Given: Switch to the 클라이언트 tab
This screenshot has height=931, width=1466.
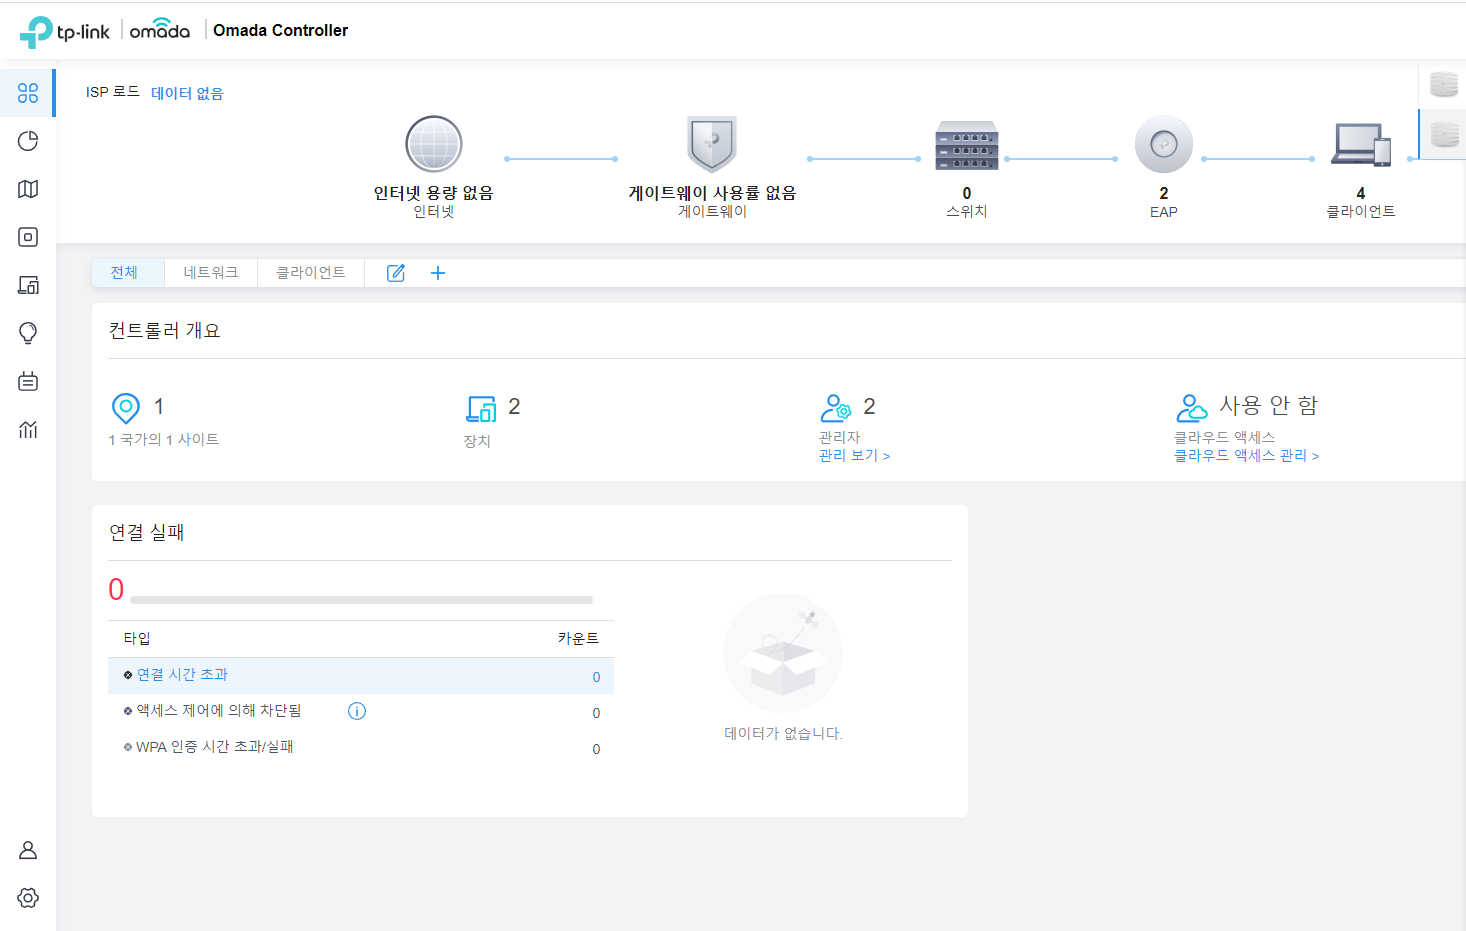Looking at the screenshot, I should [x=311, y=273].
